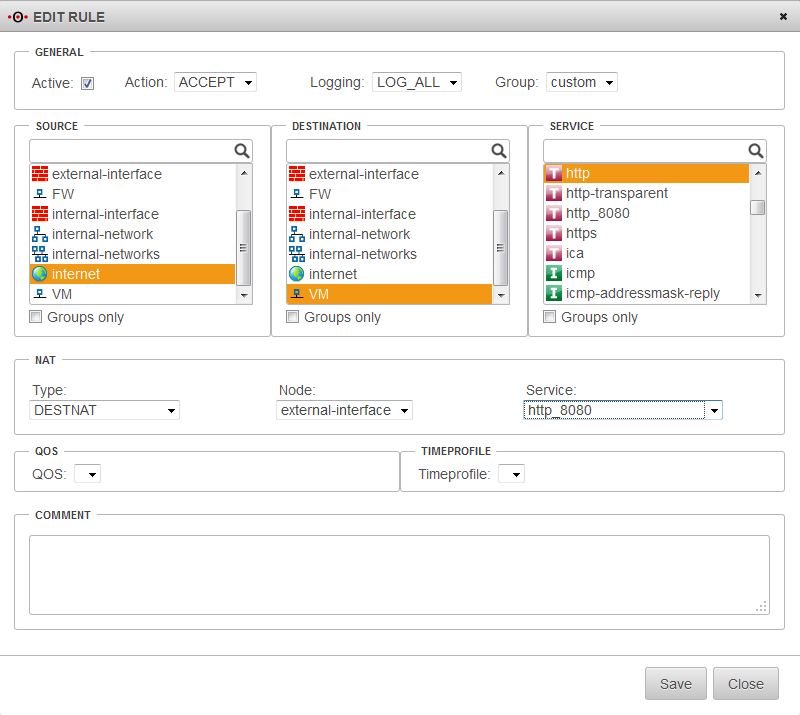Click the firewall icon for external-interface in Destination
800x715 pixels.
pyautogui.click(x=297, y=174)
